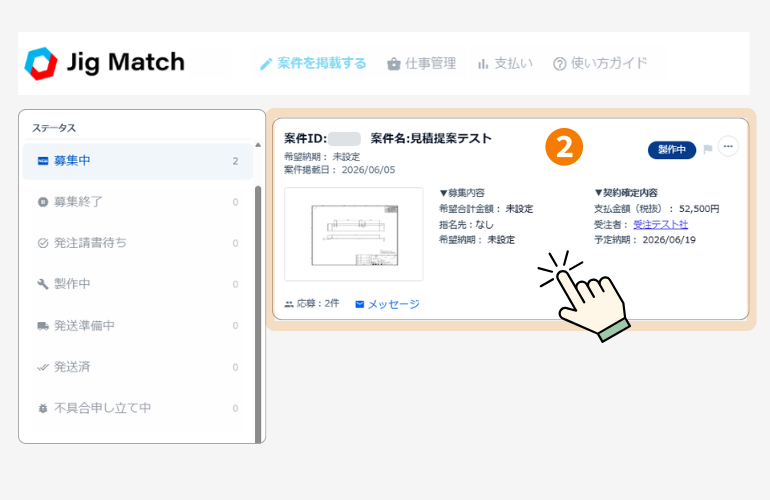Select 不具合申し立て中 status filter

click(138, 408)
